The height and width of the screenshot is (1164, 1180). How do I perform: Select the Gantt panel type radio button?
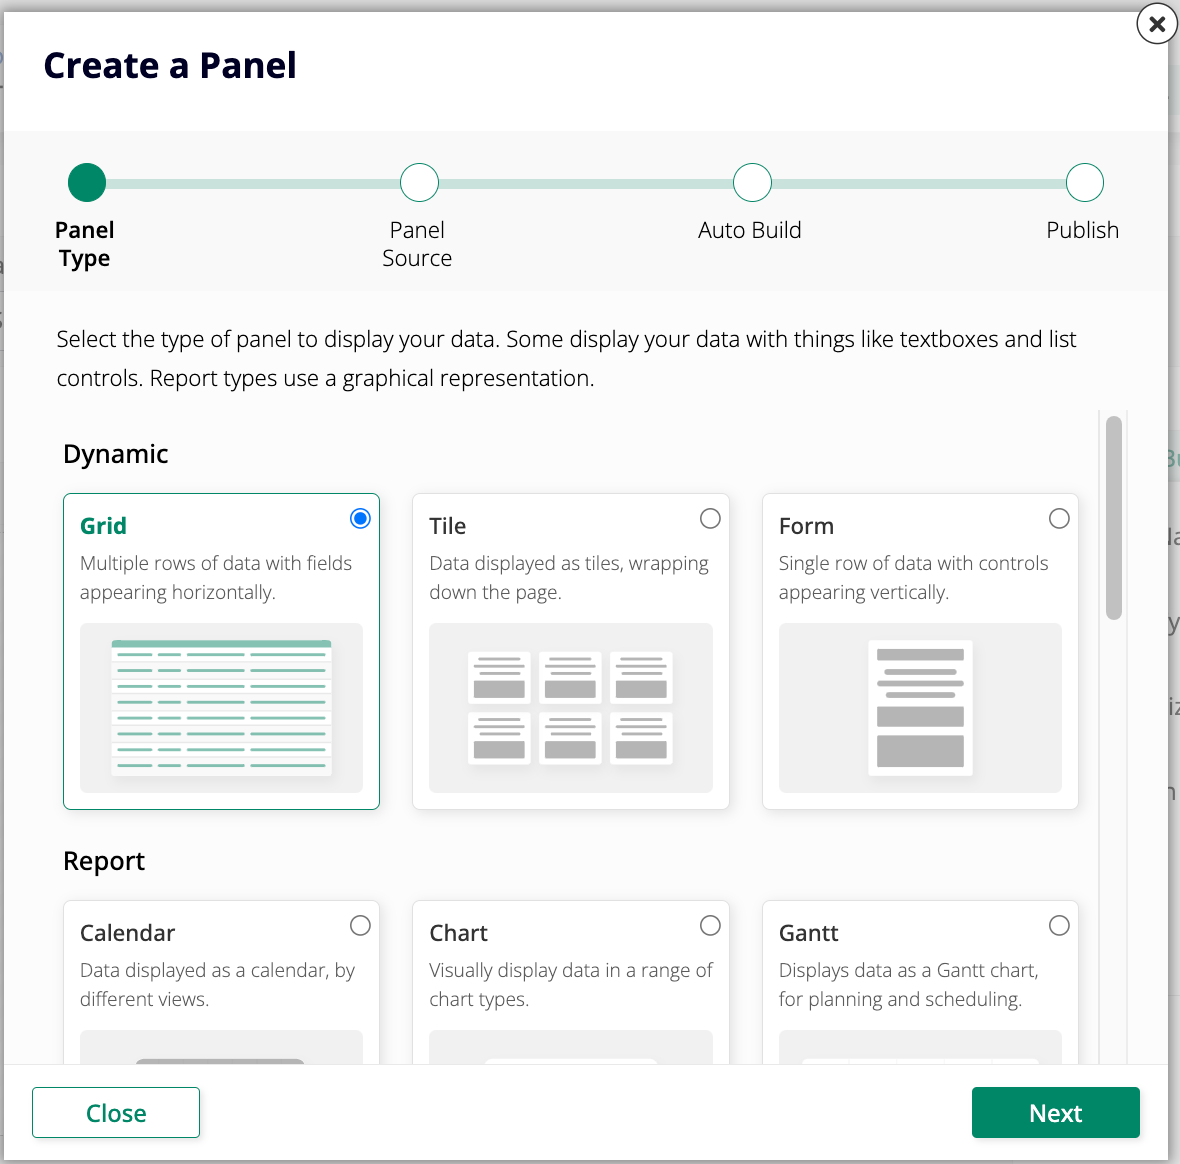(x=1059, y=925)
